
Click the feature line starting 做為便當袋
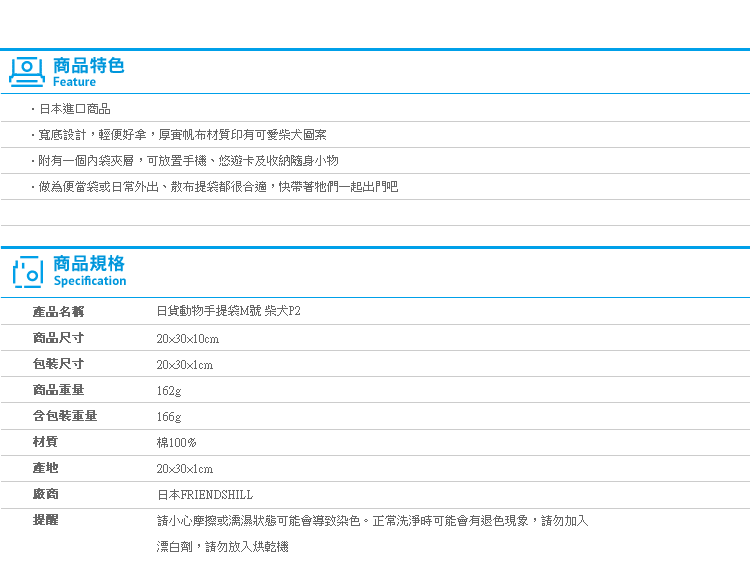click(x=218, y=187)
